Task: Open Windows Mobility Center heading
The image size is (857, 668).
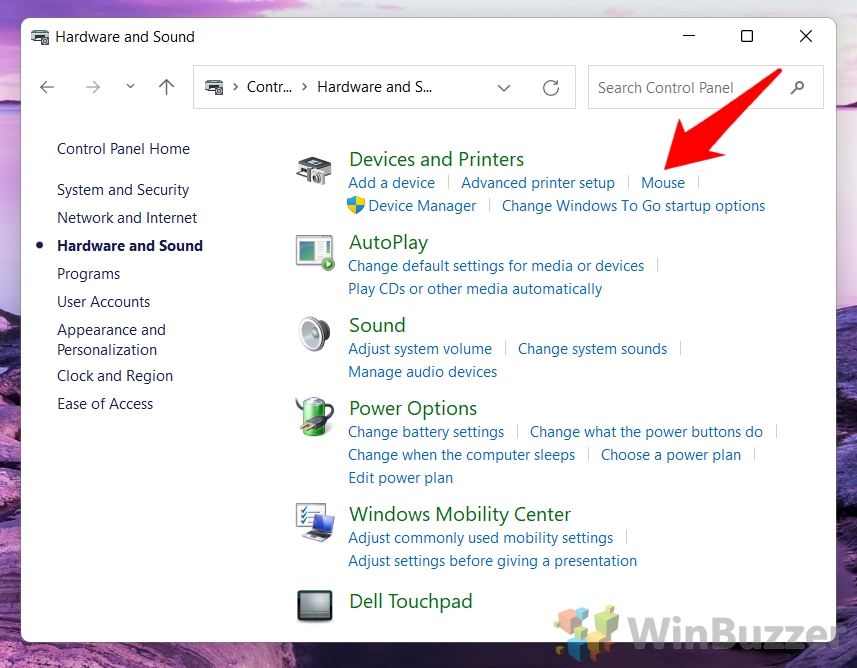Action: (460, 514)
